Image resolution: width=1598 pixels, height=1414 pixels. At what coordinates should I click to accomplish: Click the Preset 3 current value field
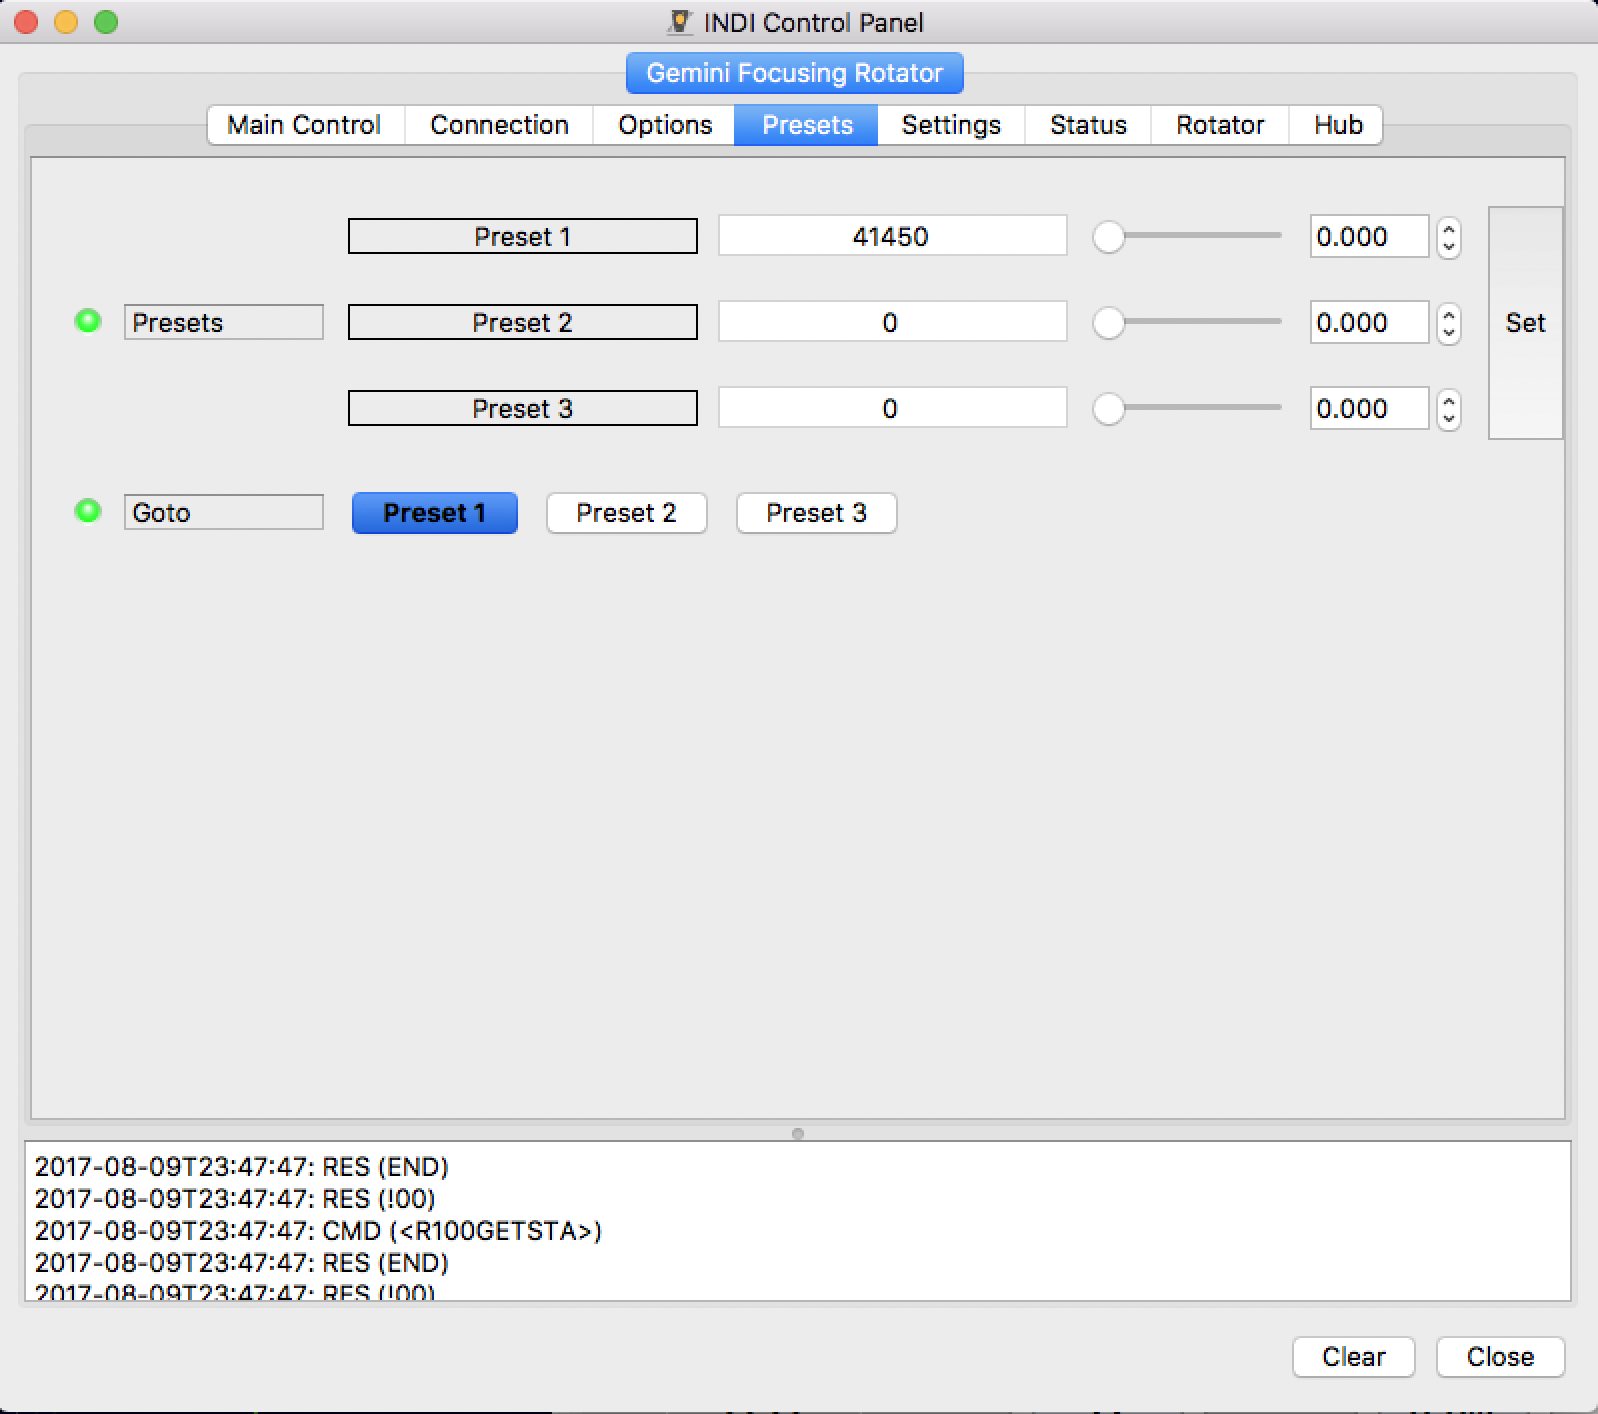tap(892, 408)
